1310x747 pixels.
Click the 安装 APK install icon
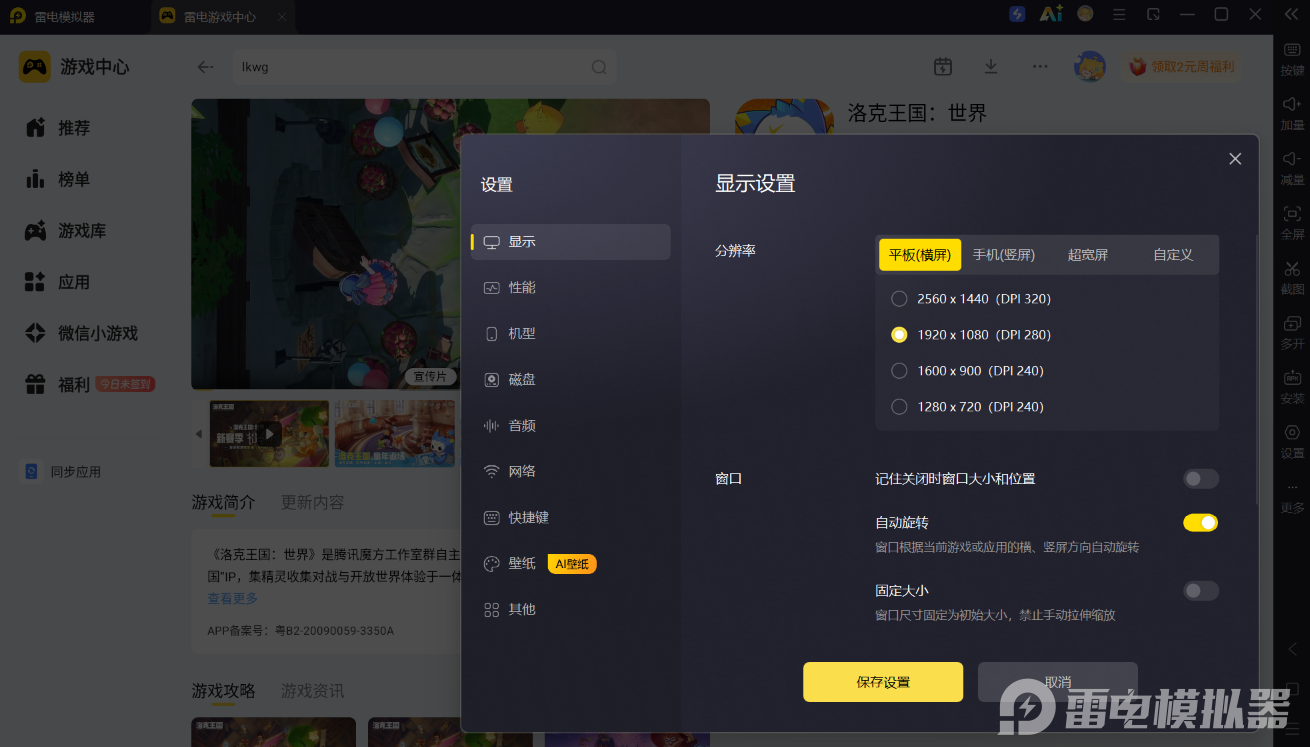pos(1292,387)
